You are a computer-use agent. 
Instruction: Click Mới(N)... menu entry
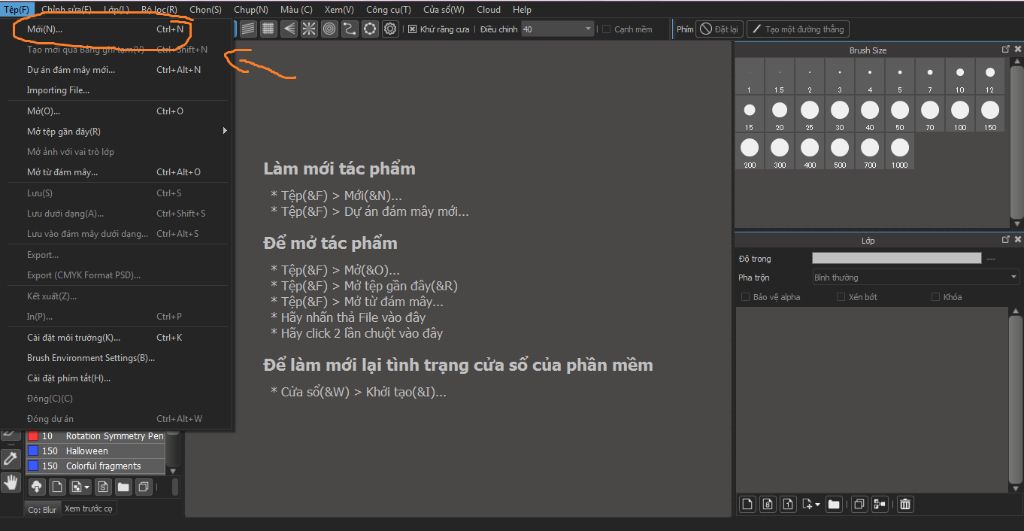[120, 29]
